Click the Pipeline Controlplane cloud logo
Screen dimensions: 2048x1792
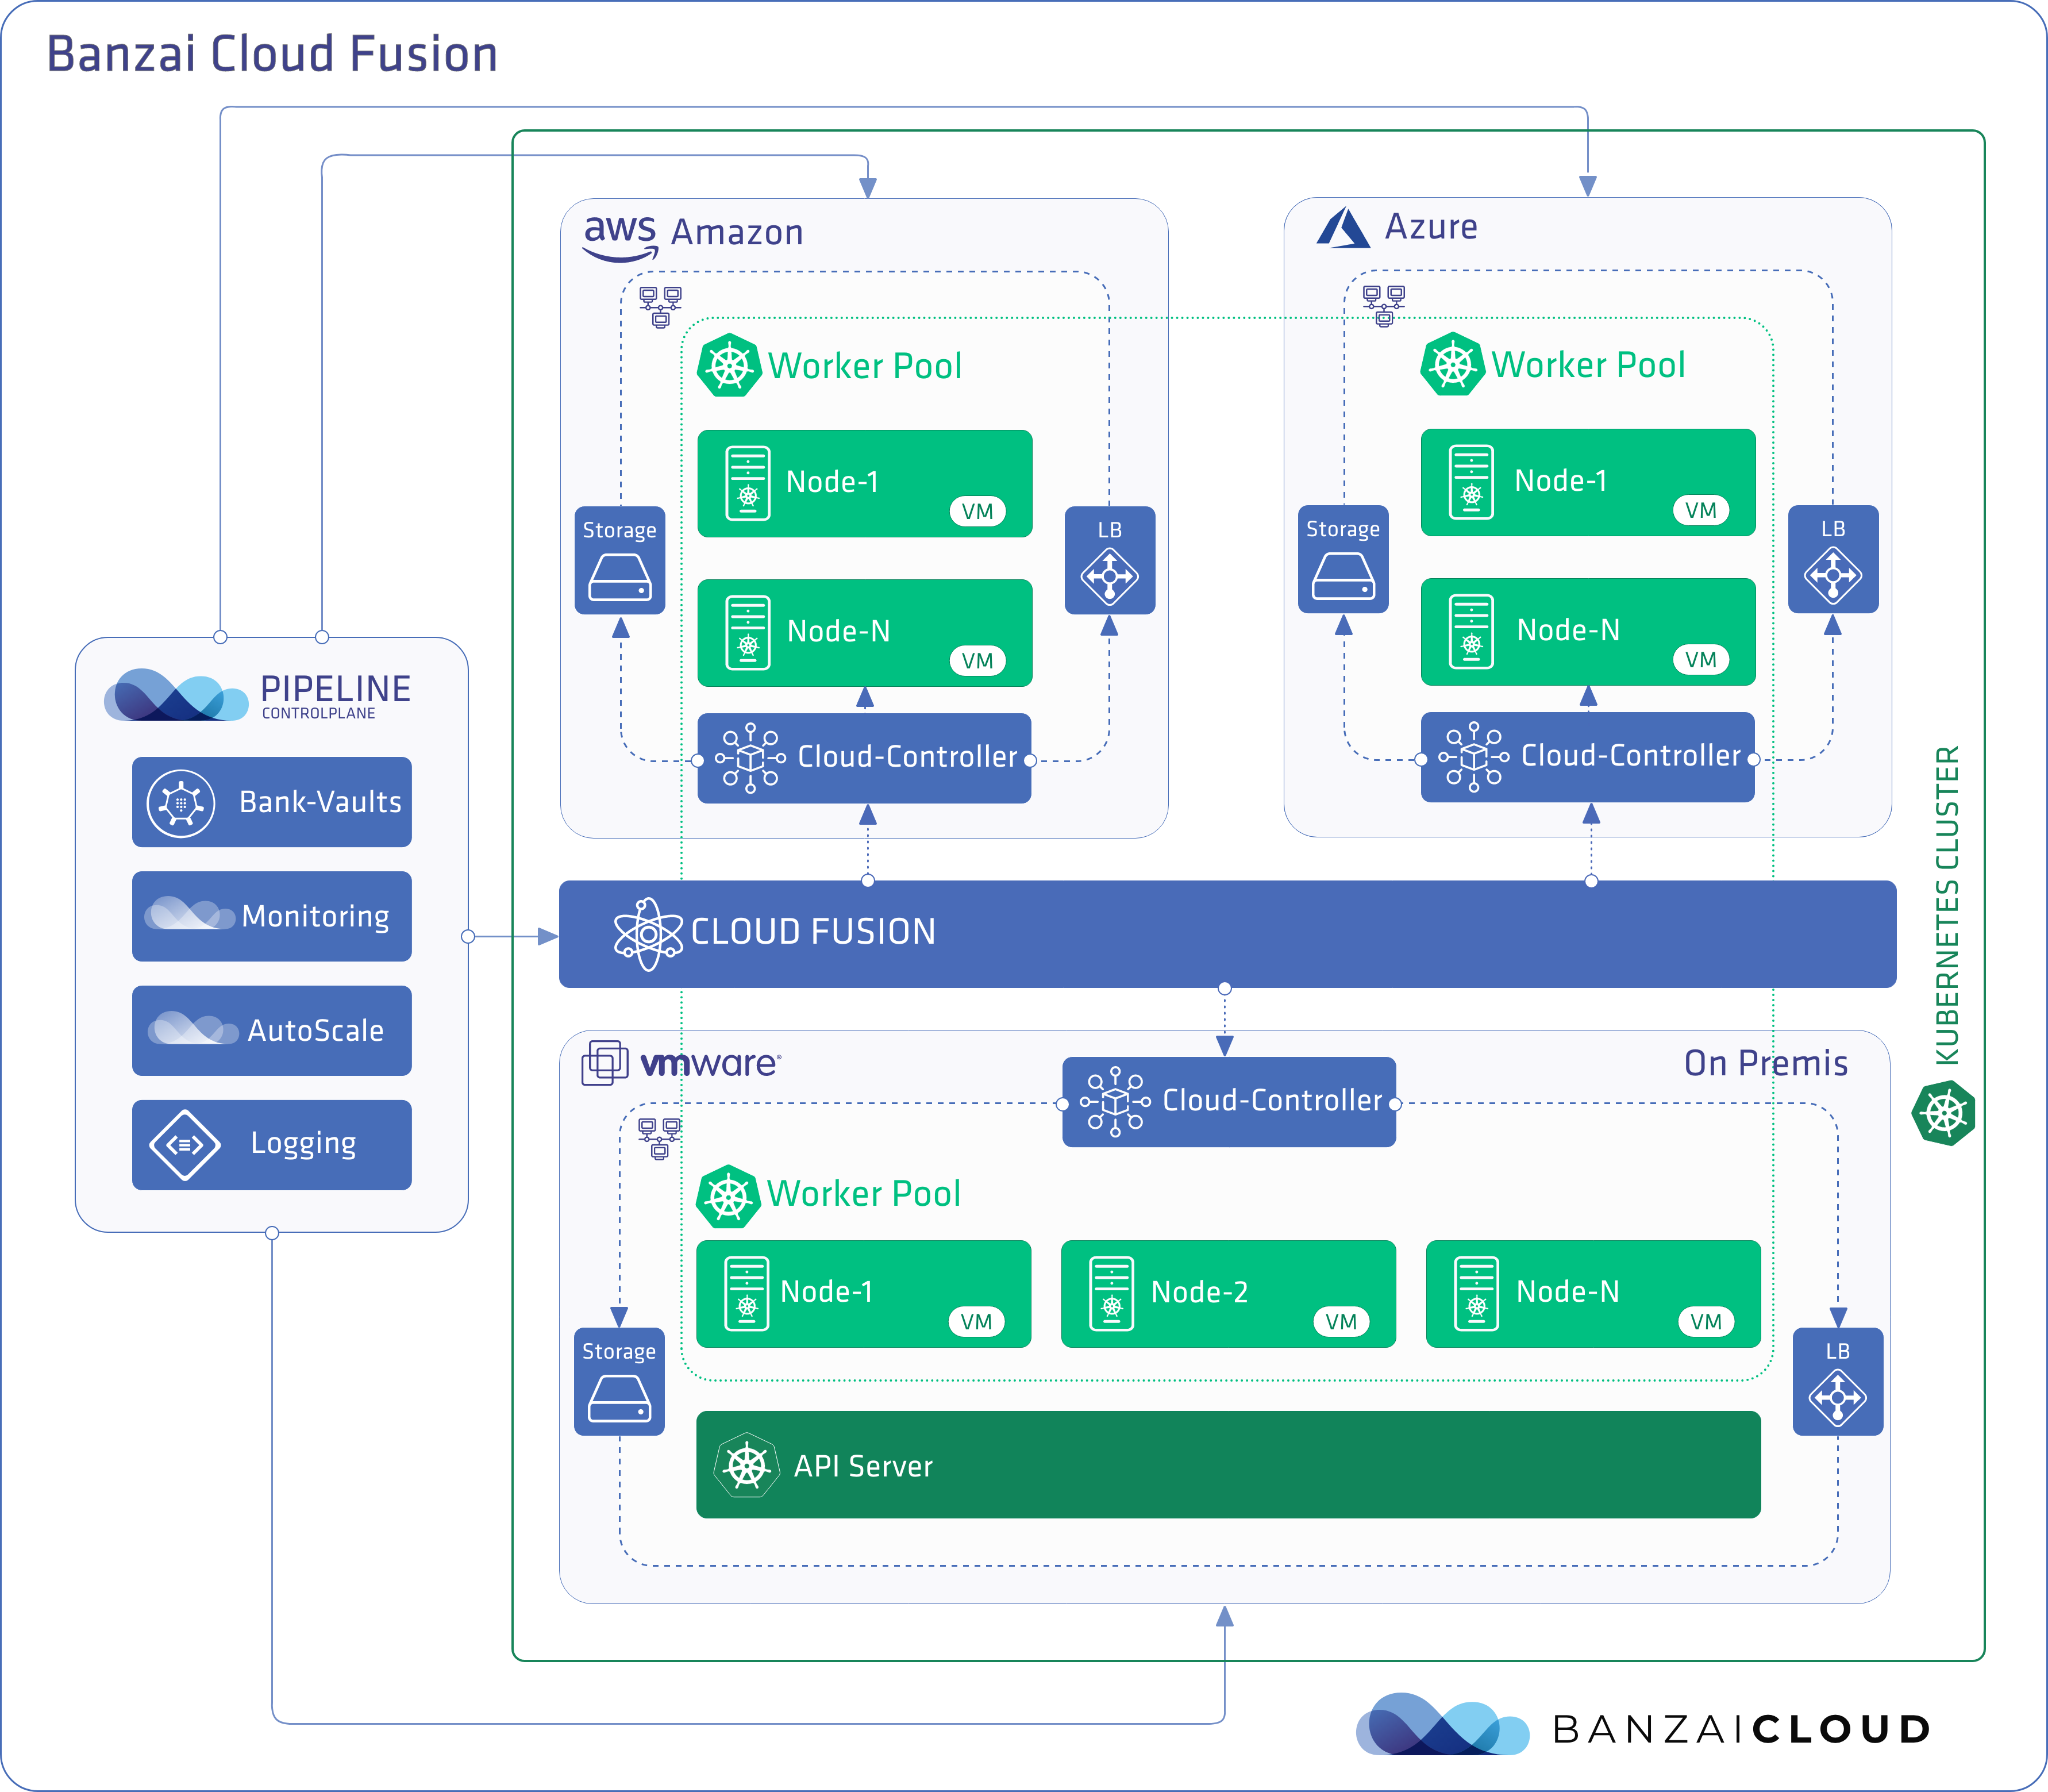tap(176, 695)
